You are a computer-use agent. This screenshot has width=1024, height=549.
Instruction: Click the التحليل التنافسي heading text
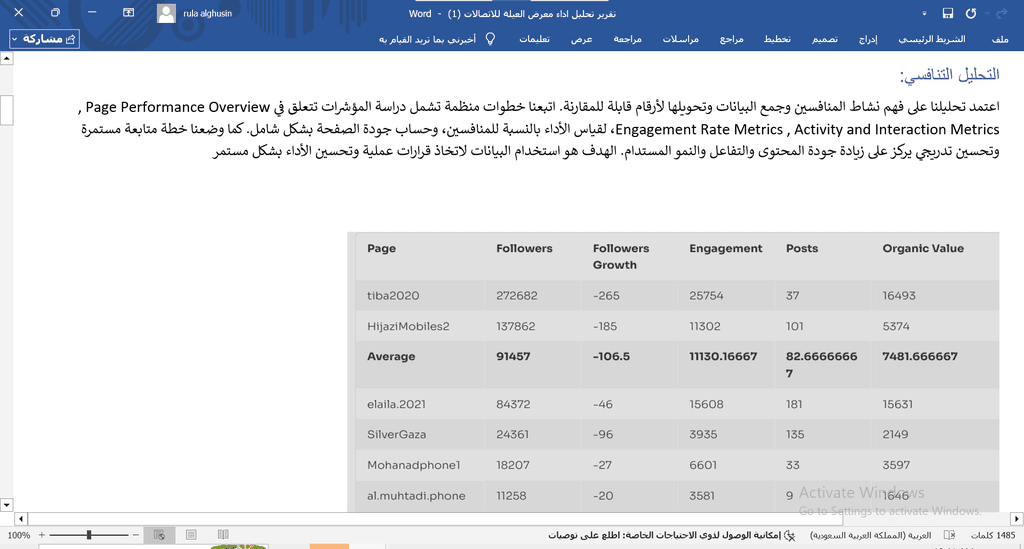pos(950,74)
